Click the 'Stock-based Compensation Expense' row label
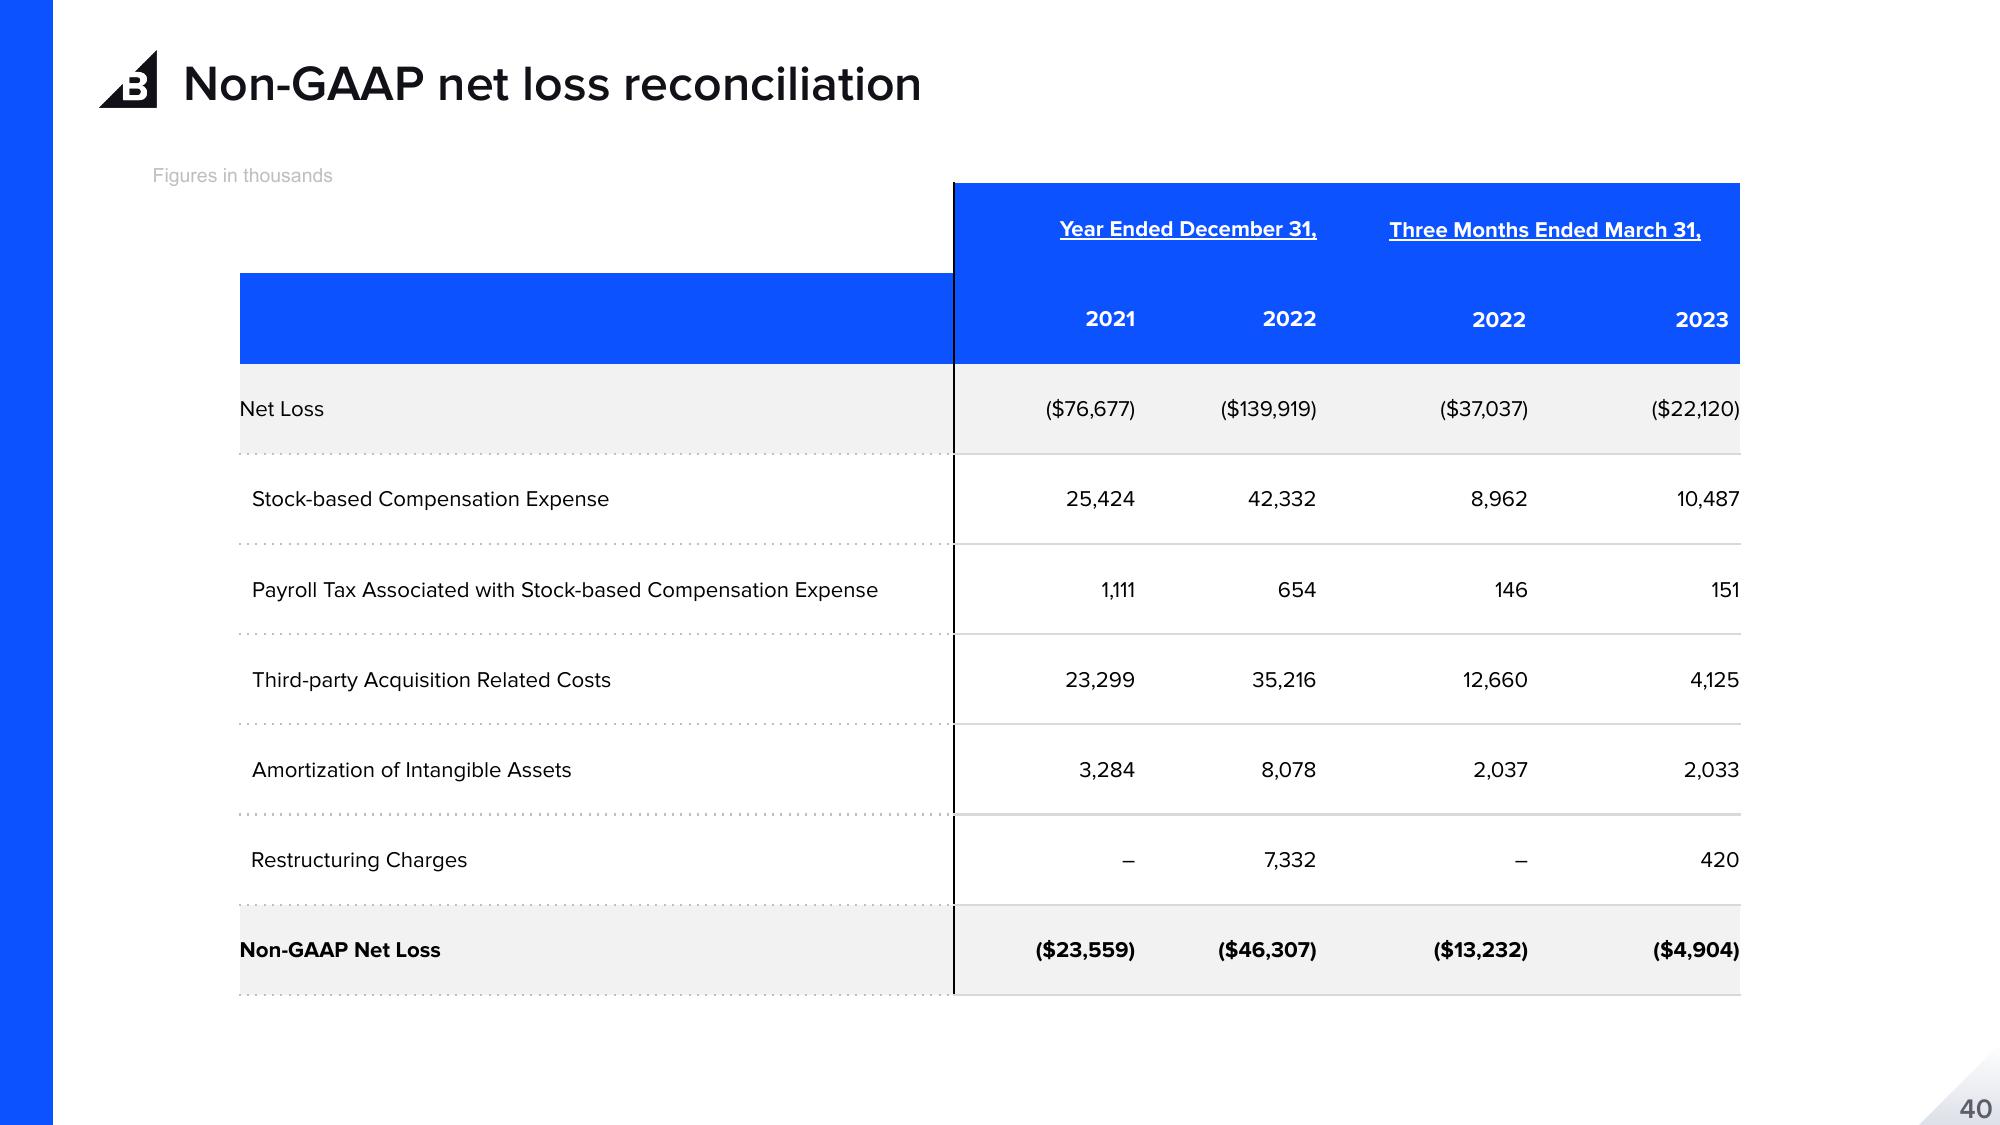This screenshot has height=1125, width=2000. [430, 499]
